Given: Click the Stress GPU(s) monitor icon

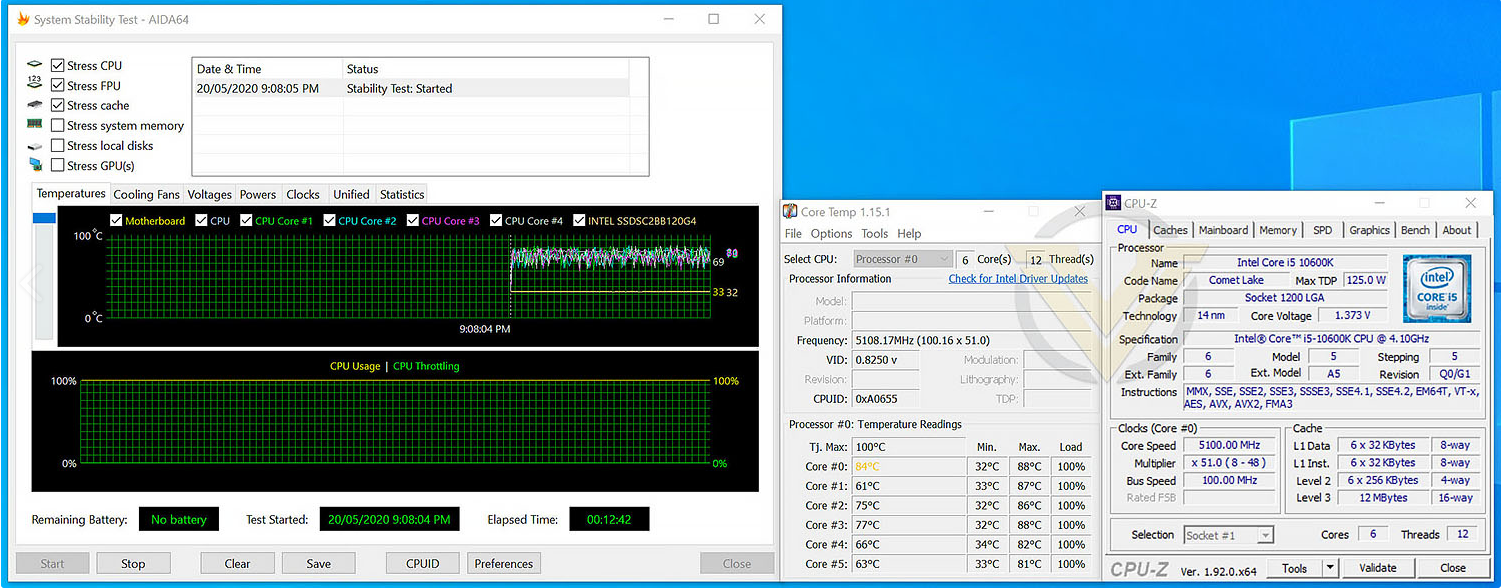Looking at the screenshot, I should click(x=35, y=165).
